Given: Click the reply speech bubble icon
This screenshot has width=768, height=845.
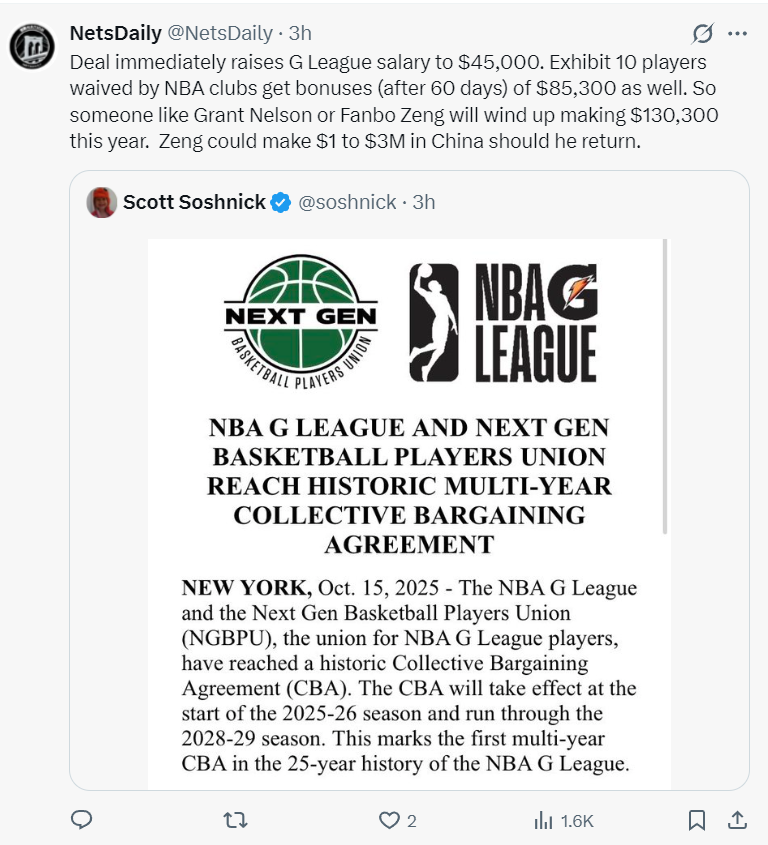Looking at the screenshot, I should (x=83, y=820).
